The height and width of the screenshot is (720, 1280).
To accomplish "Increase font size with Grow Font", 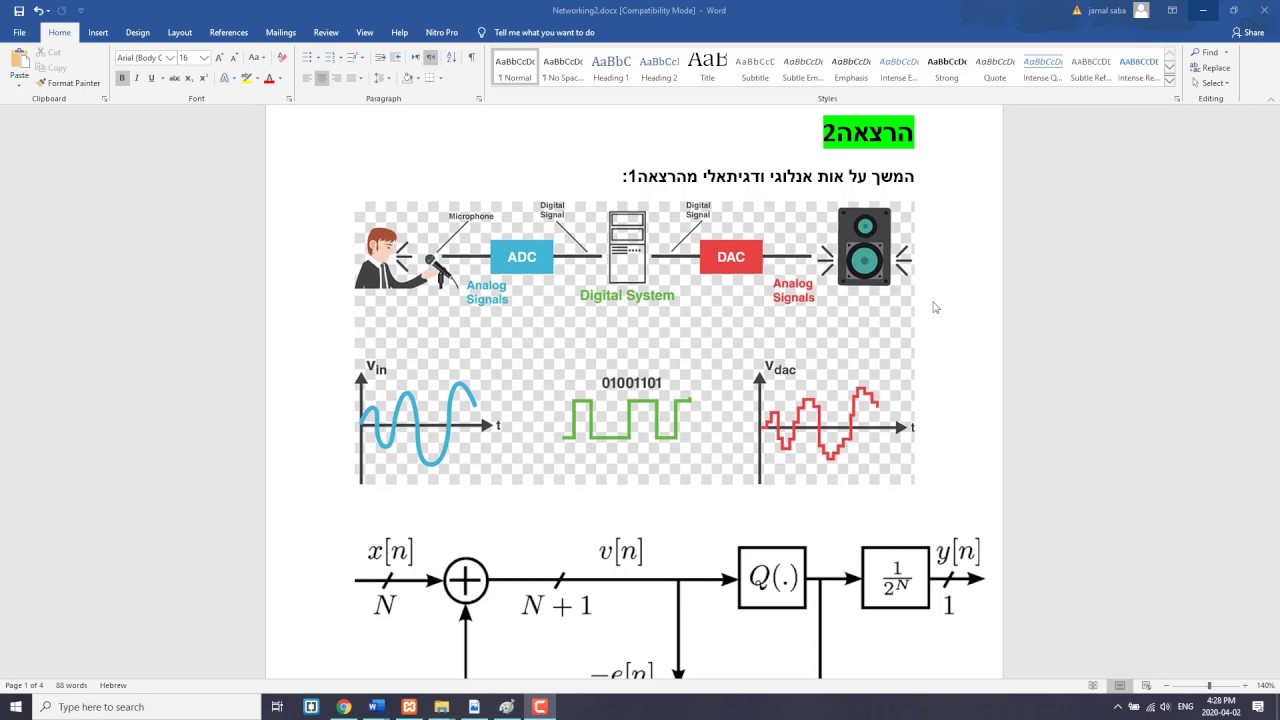I will pyautogui.click(x=220, y=58).
